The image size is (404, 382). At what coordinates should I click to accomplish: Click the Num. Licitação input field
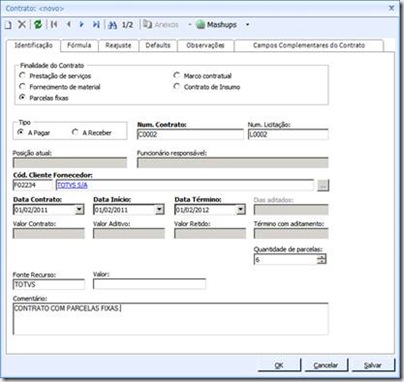point(288,134)
